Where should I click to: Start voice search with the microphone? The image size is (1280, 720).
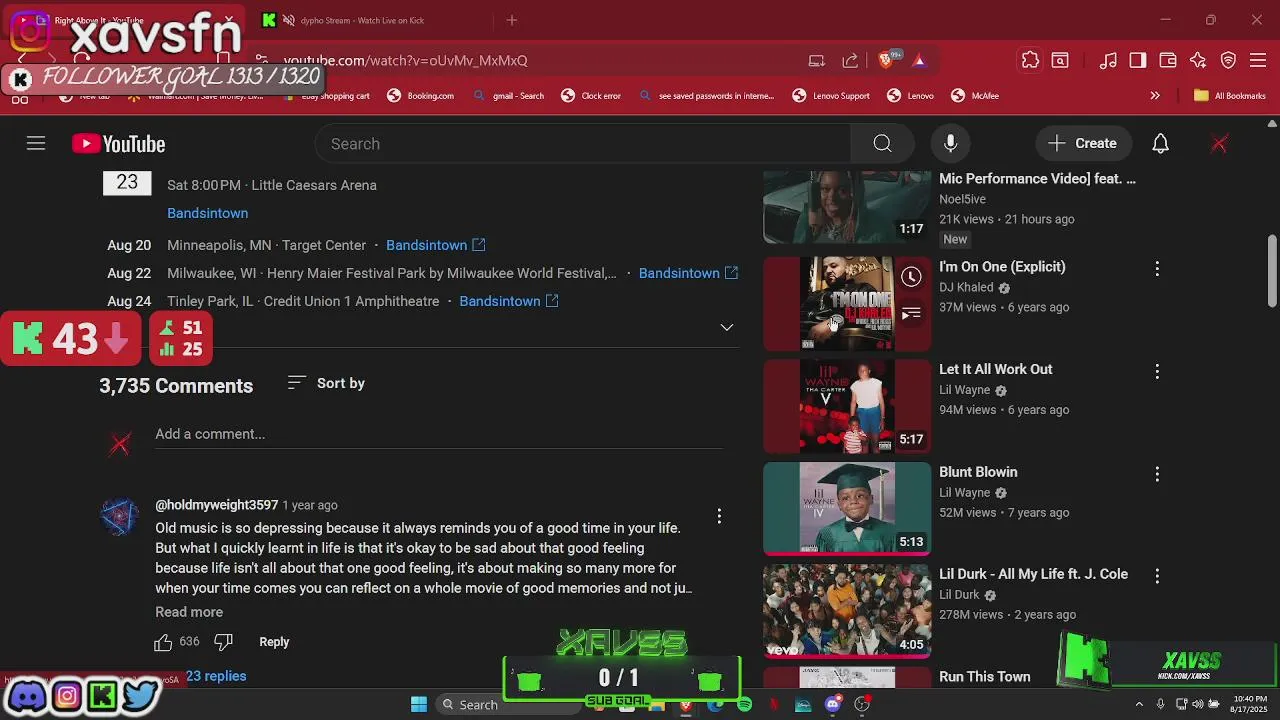pos(950,144)
